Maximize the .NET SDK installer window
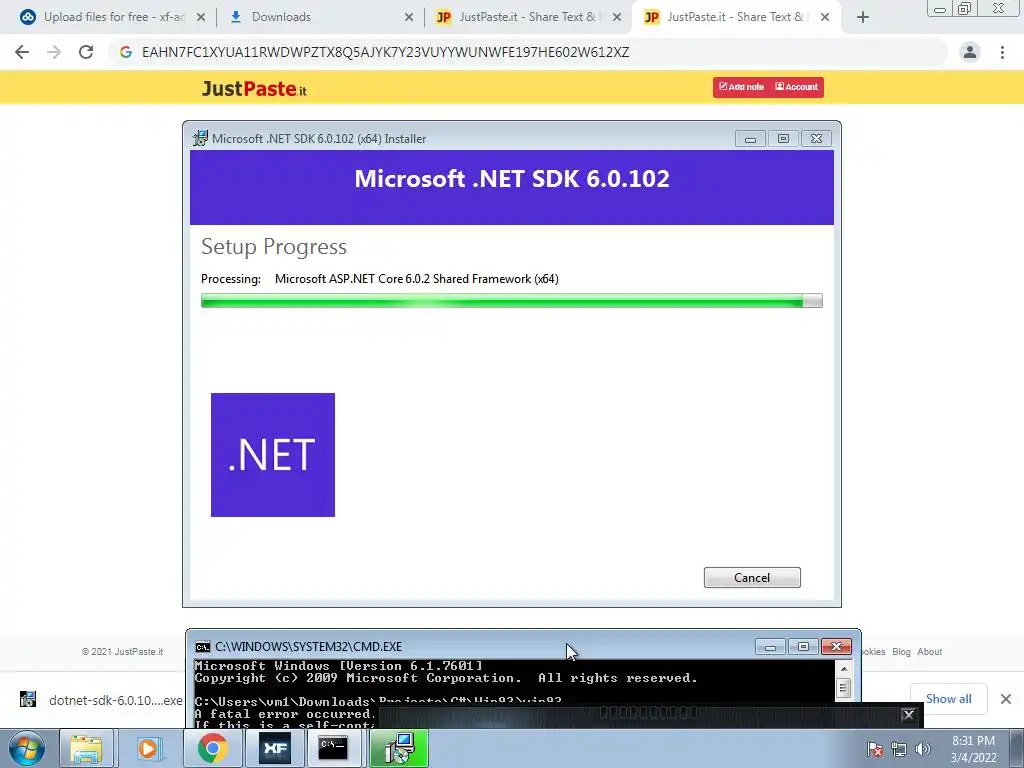The image size is (1024, 768). pos(783,138)
